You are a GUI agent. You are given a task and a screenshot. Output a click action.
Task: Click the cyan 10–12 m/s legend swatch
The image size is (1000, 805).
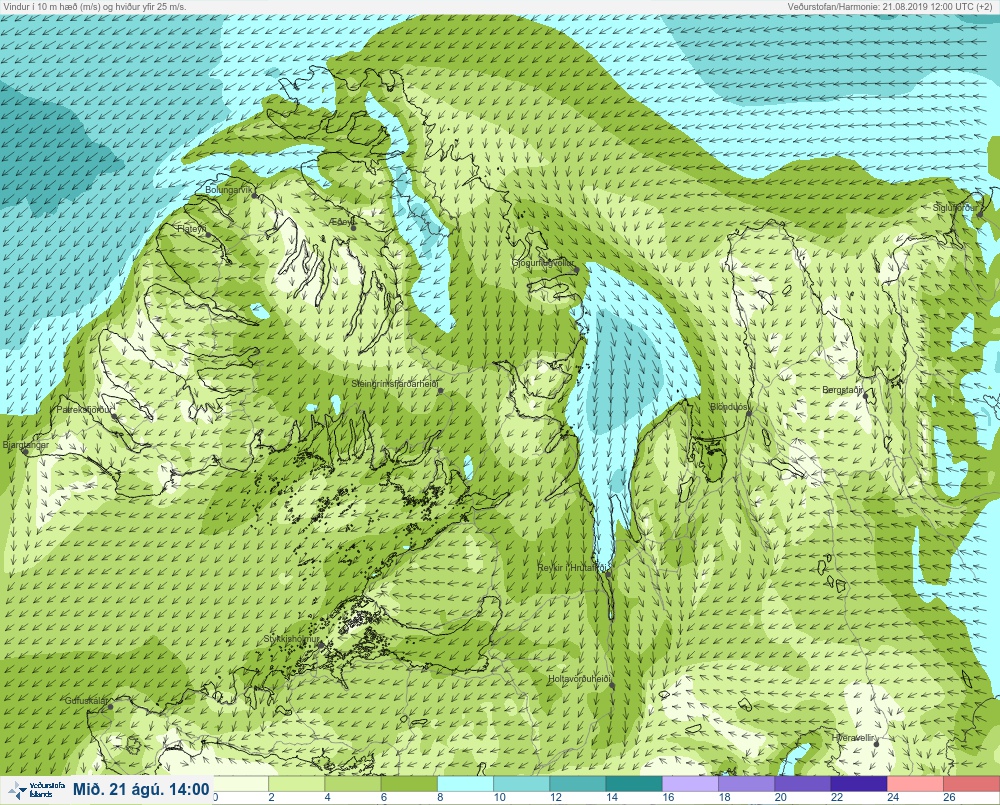point(521,783)
